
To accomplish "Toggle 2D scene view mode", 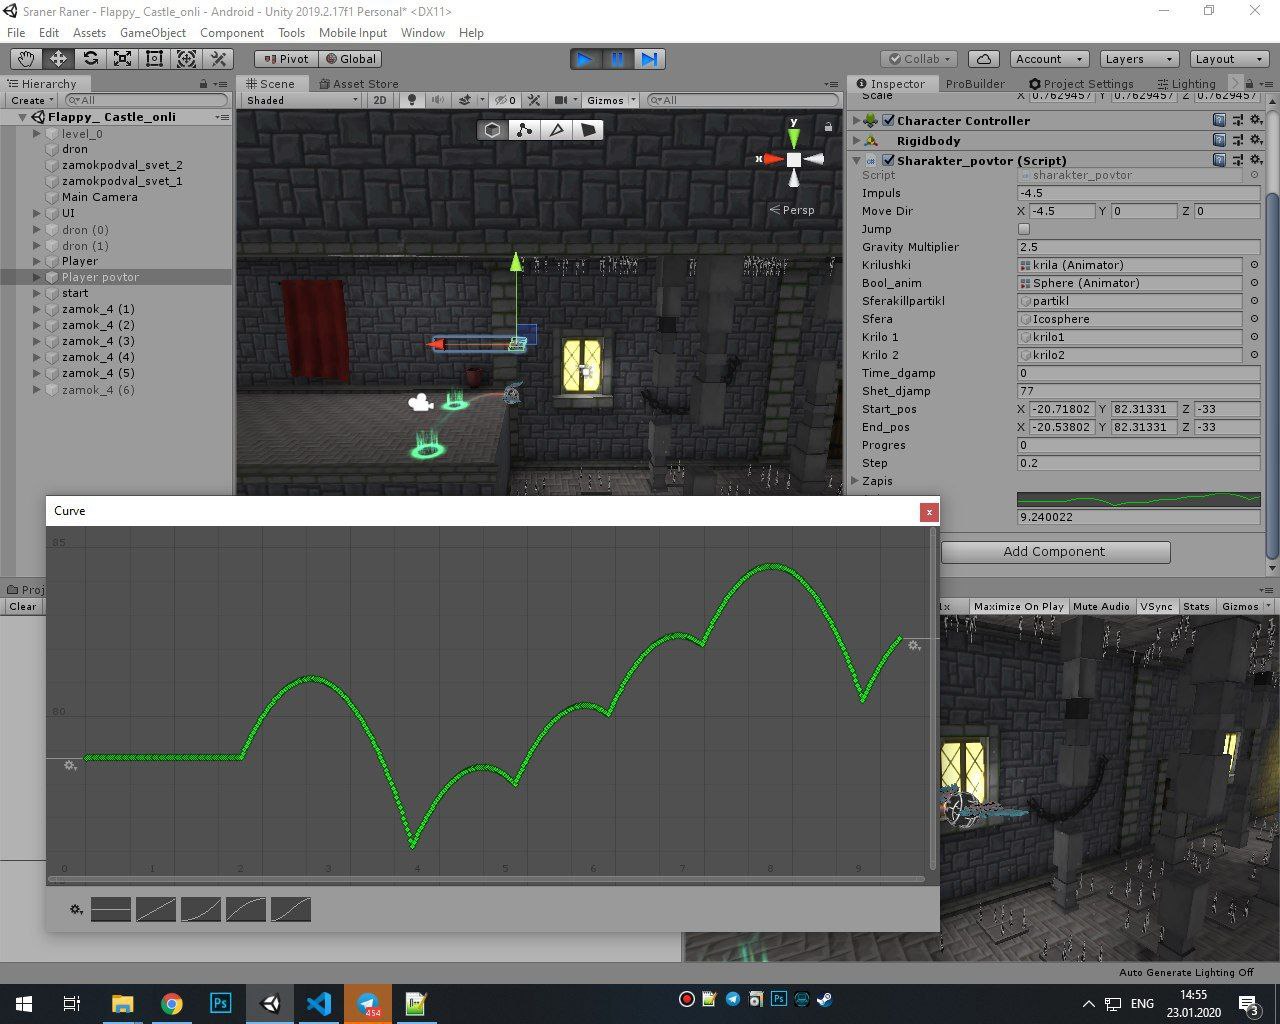I will (380, 100).
